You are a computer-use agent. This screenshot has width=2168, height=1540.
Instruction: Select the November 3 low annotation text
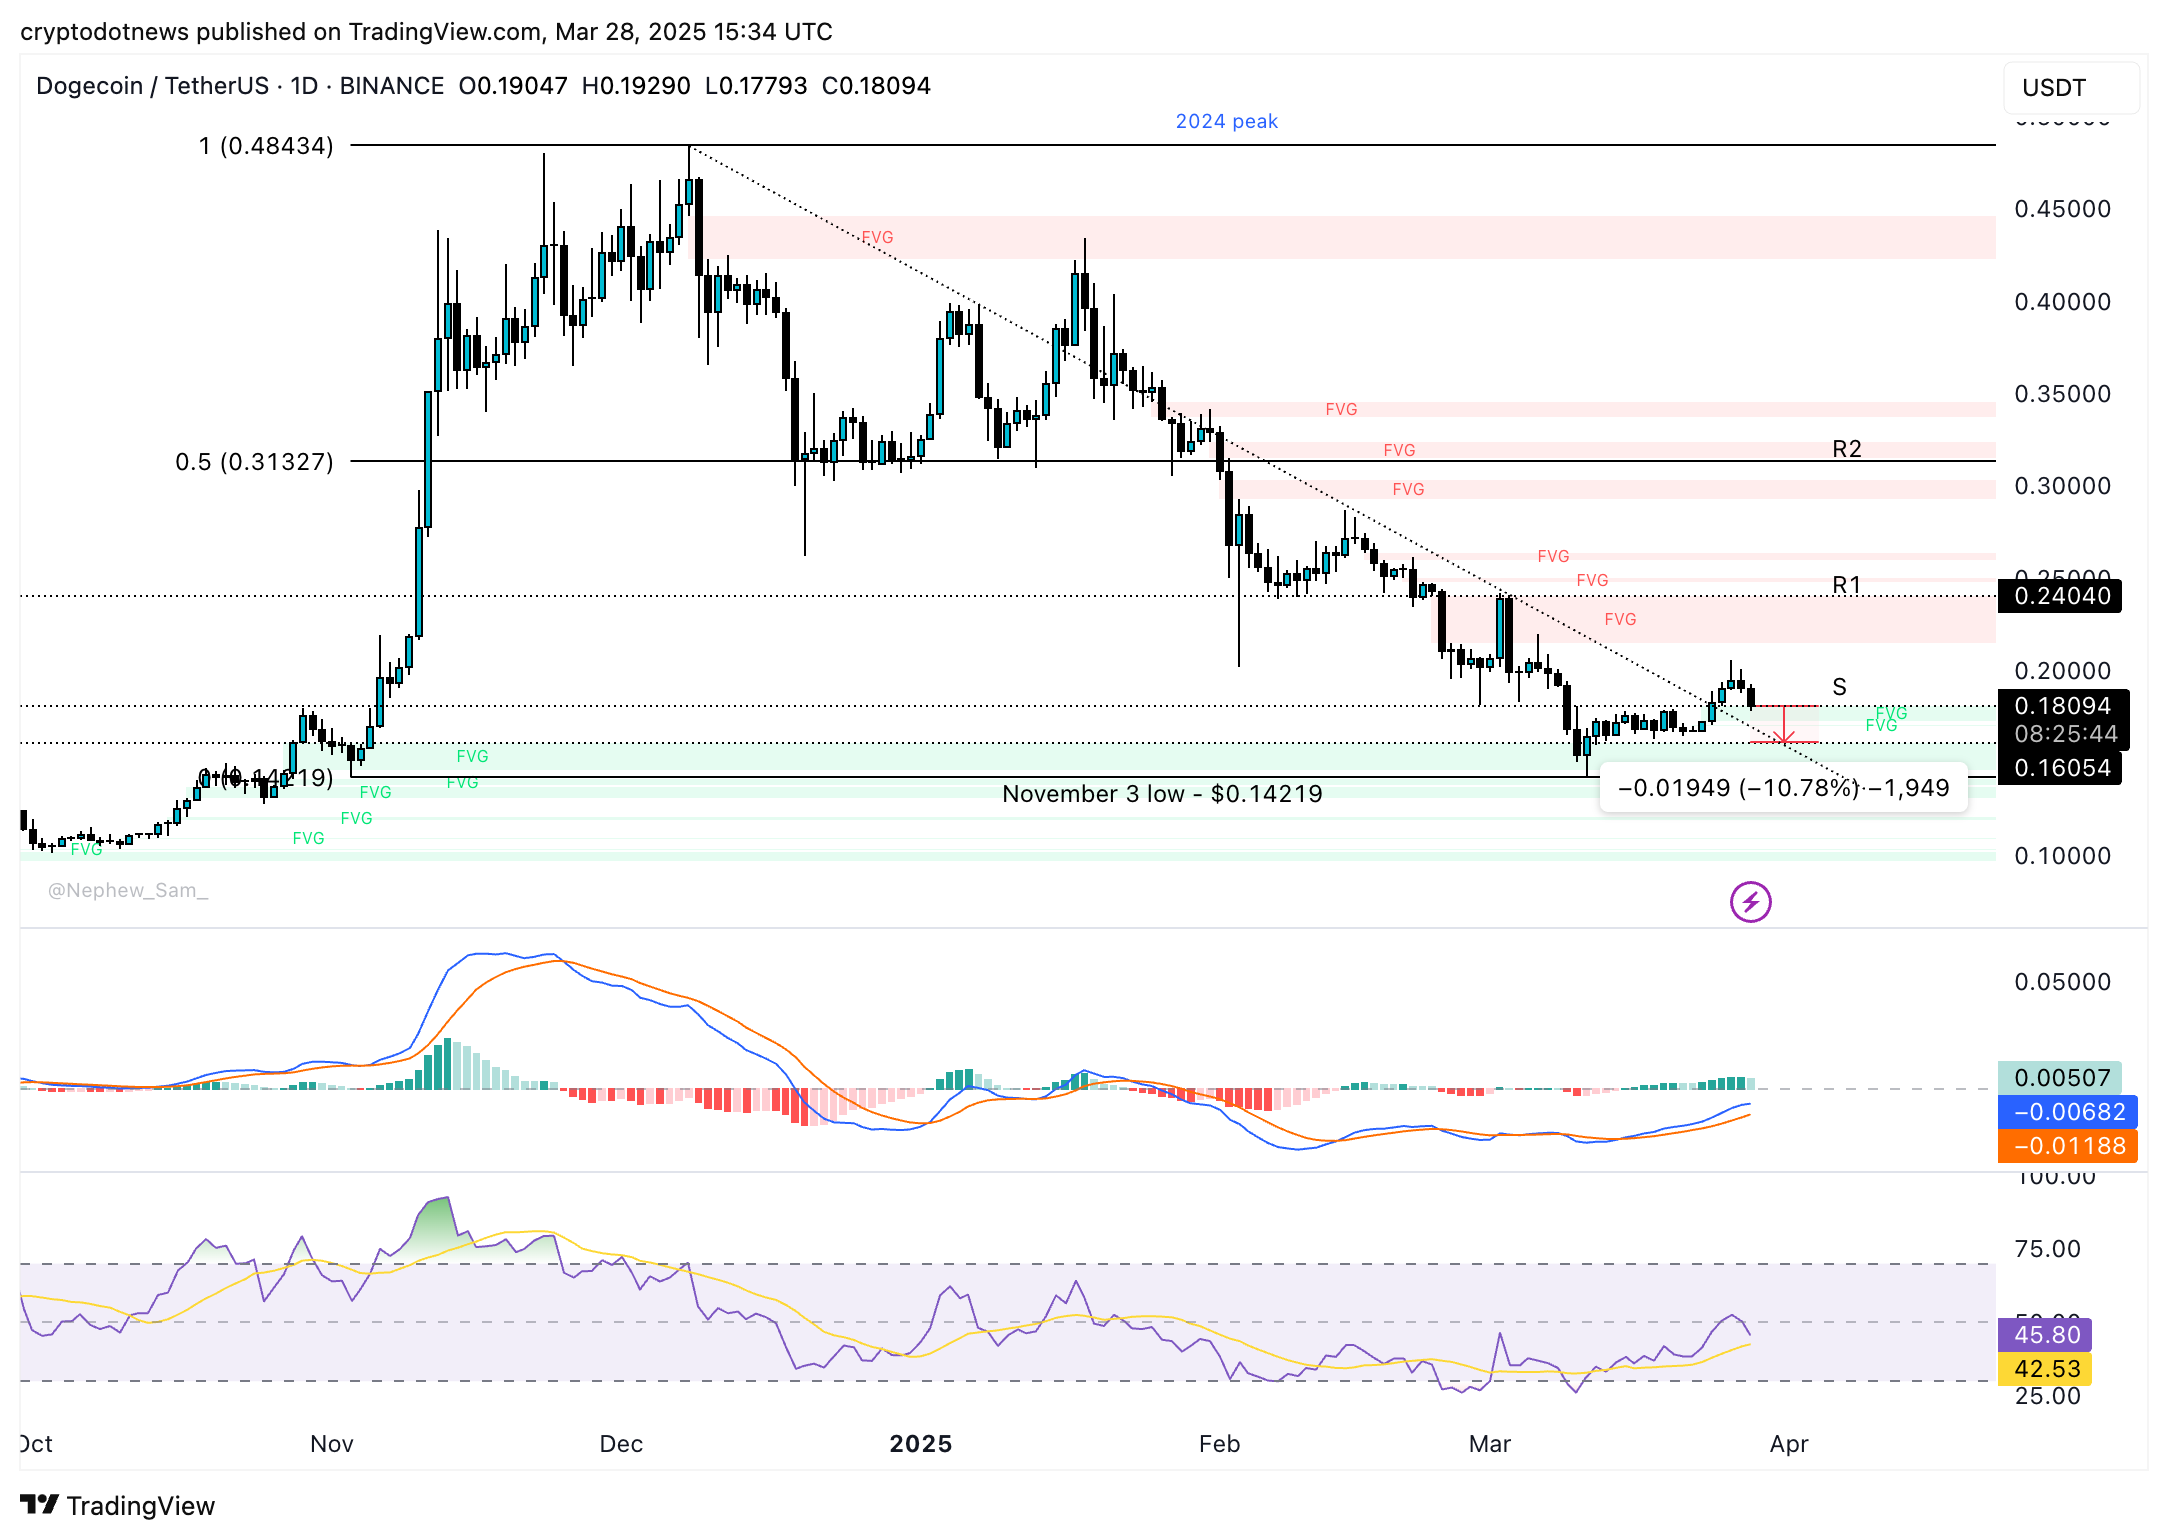point(1162,793)
